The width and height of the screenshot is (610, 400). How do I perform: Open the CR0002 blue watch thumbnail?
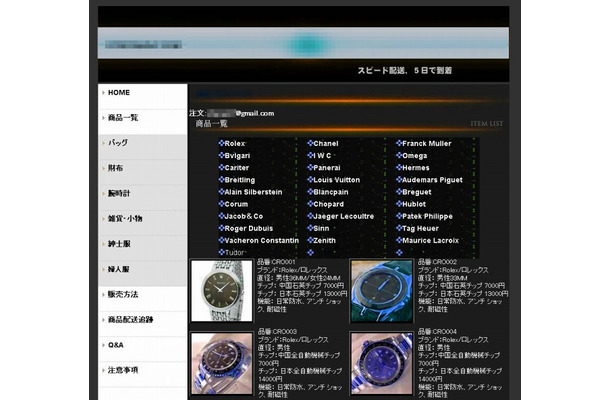tap(381, 291)
